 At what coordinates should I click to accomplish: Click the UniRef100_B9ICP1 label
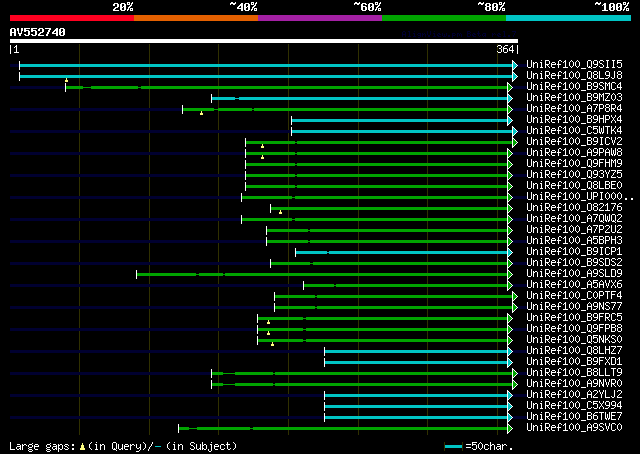click(574, 252)
